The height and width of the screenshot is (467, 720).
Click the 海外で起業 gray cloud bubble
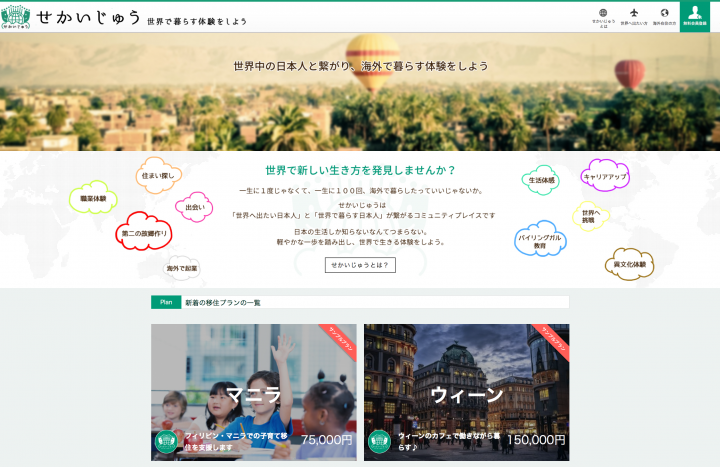pos(182,268)
